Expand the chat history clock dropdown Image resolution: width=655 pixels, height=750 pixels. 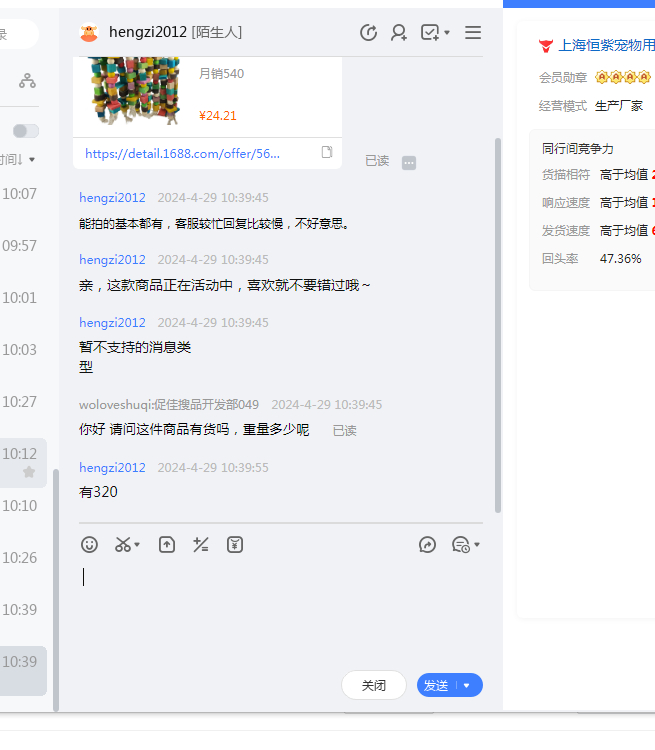pos(466,545)
